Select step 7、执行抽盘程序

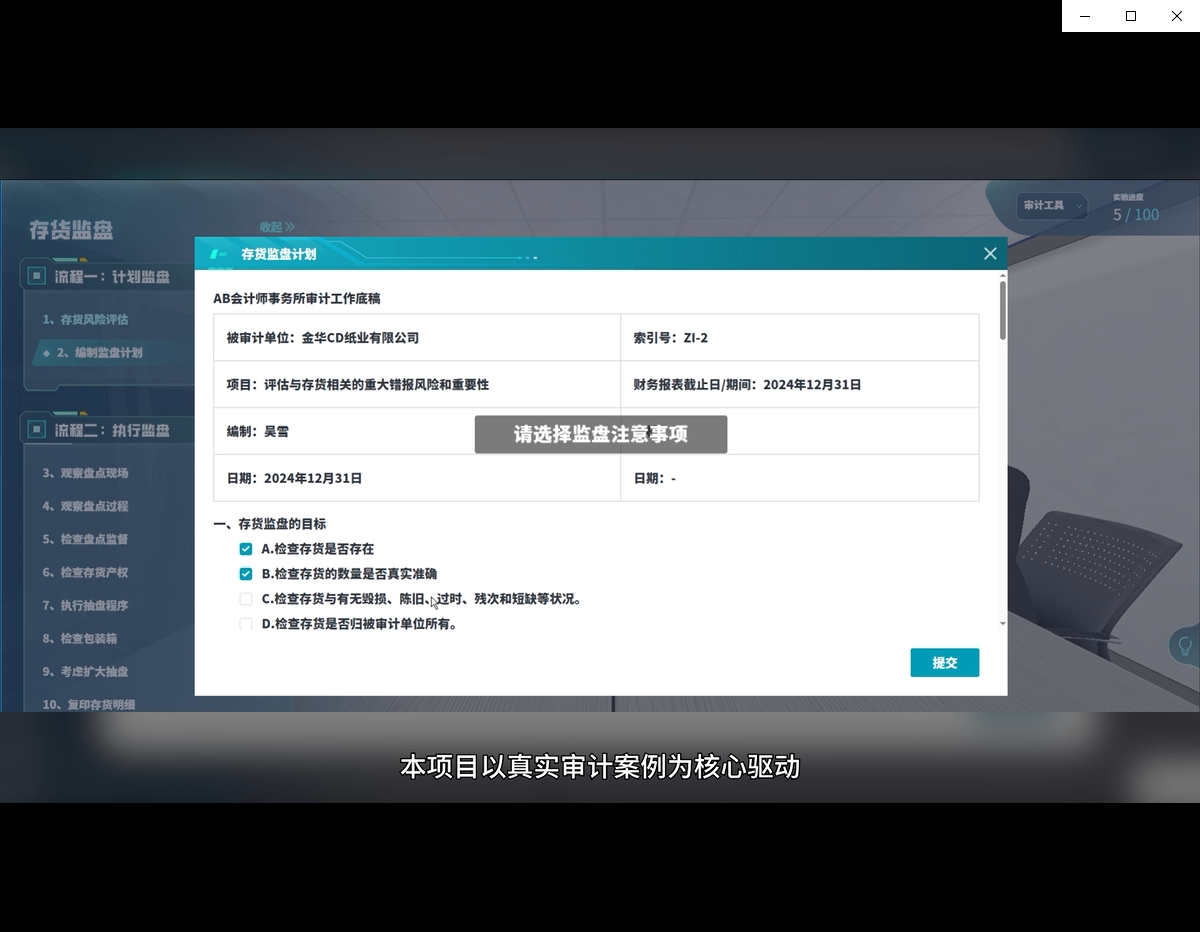click(85, 606)
